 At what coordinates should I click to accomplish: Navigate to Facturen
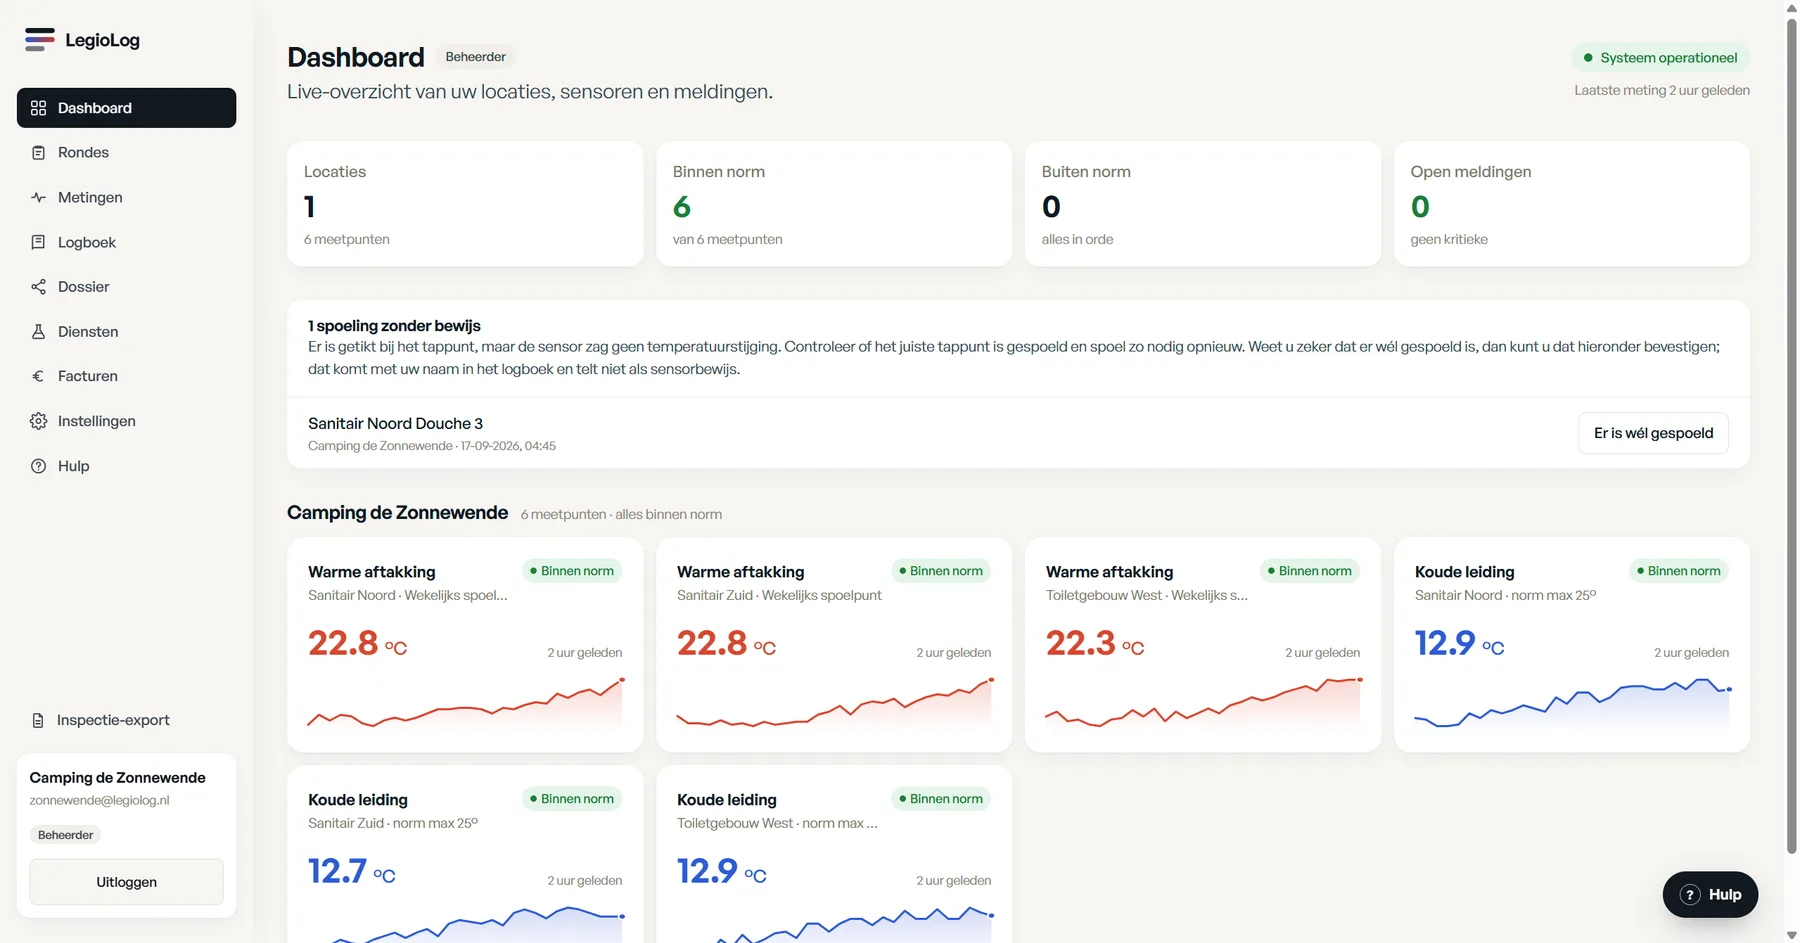[126, 376]
